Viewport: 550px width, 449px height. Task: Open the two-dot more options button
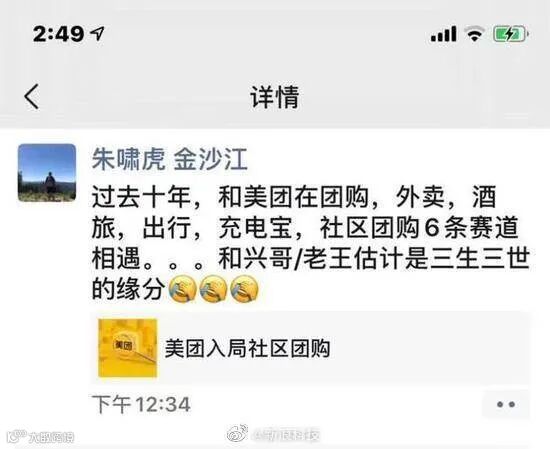pos(506,404)
